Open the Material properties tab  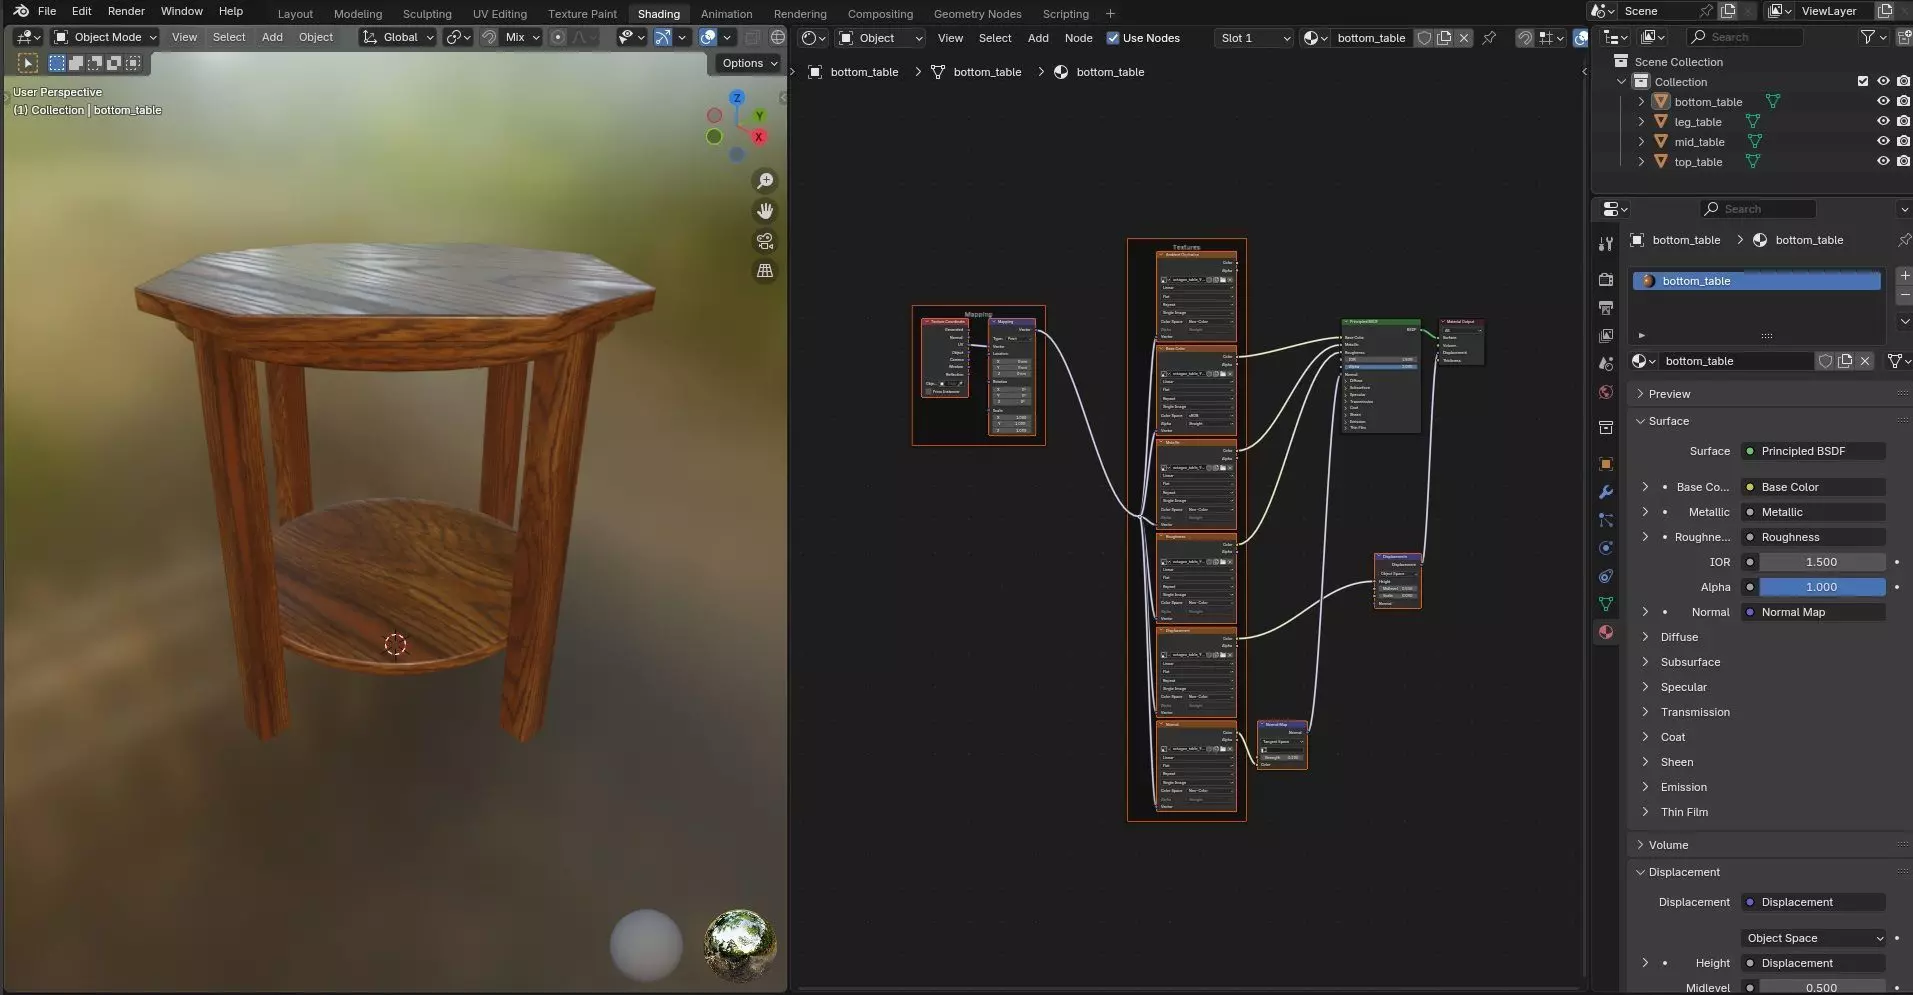tap(1606, 632)
